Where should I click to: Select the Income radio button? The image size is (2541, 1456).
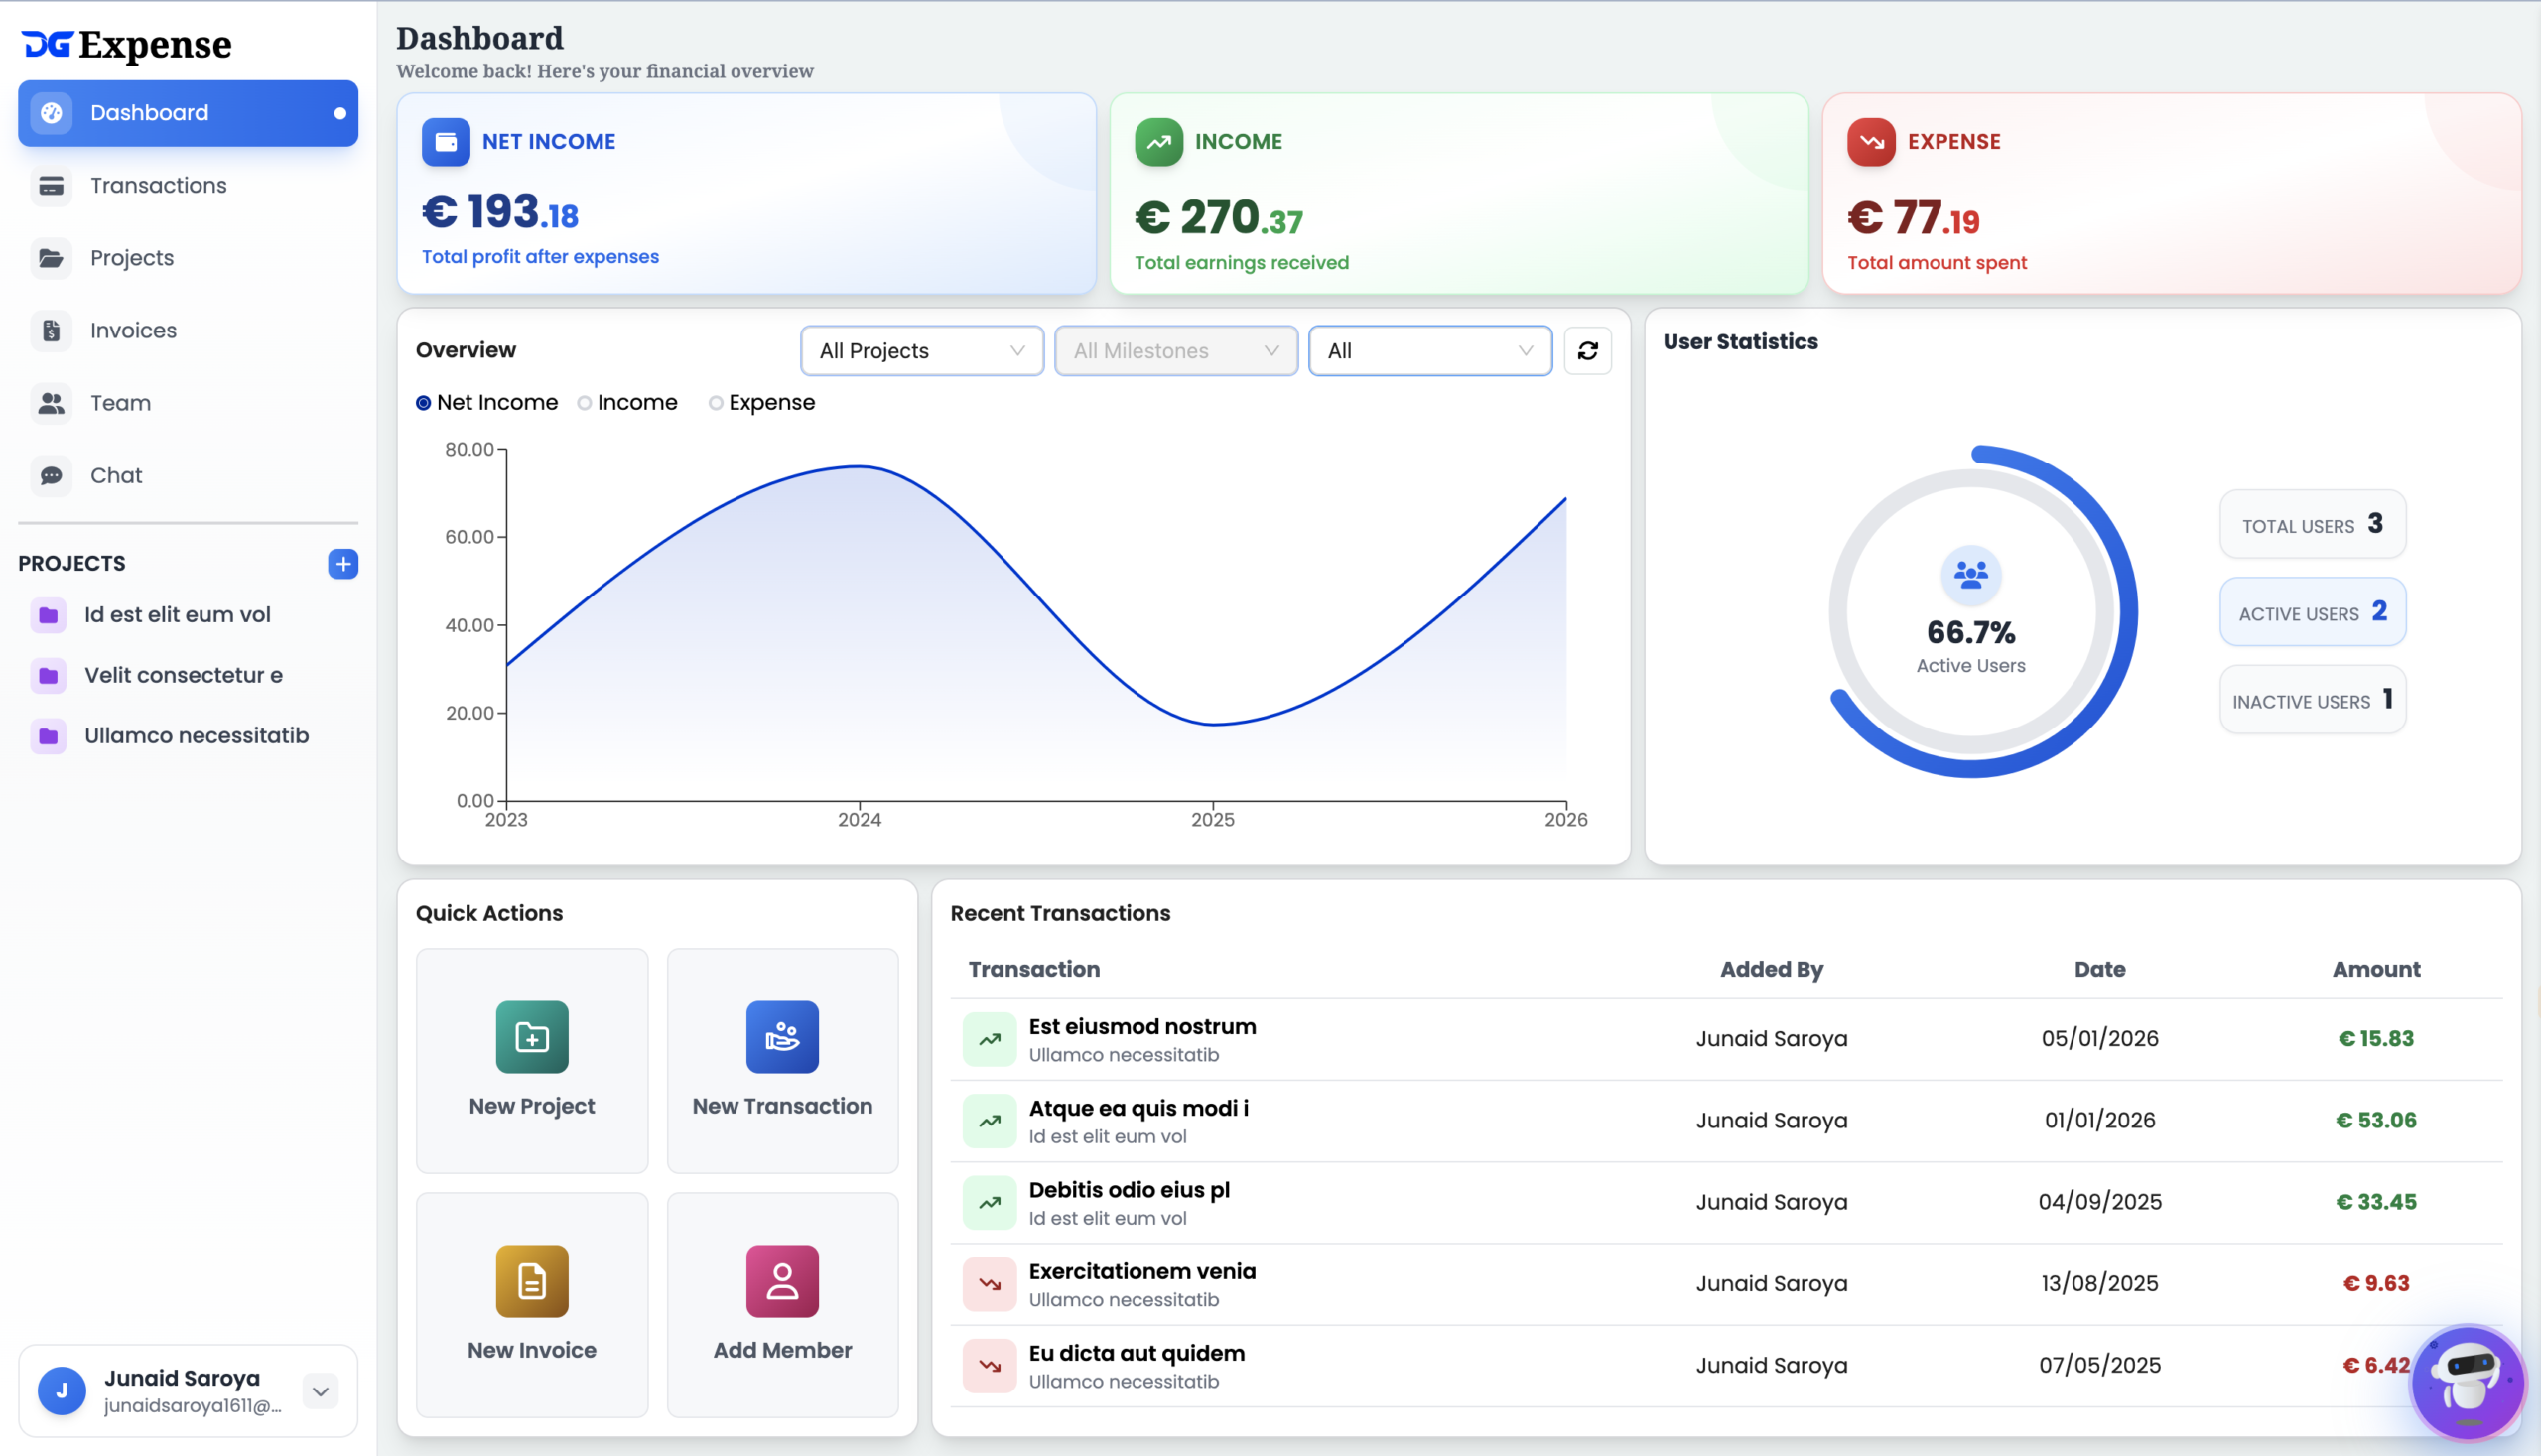[585, 403]
